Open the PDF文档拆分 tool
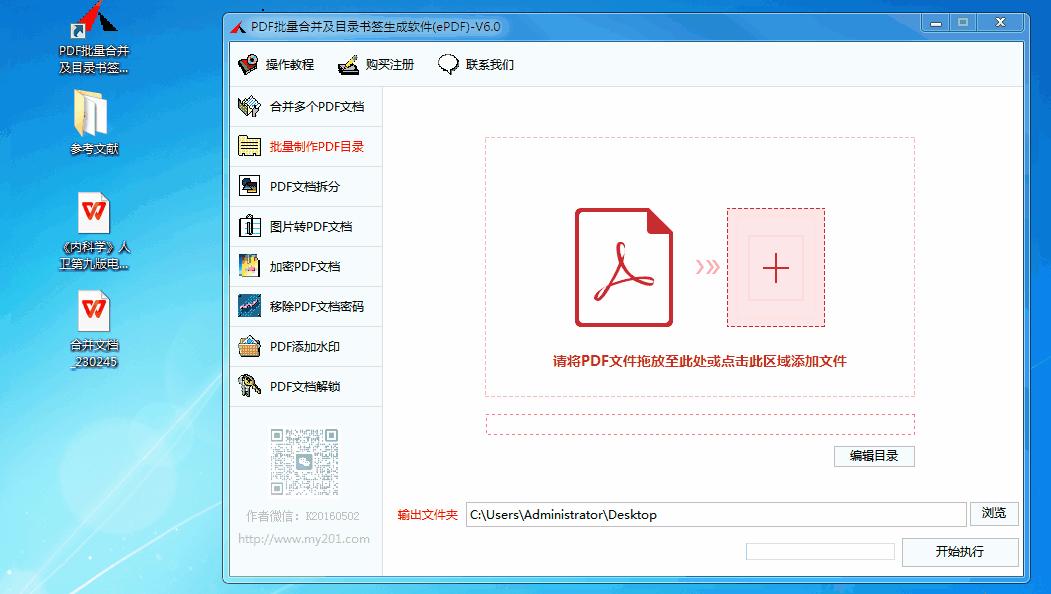 tap(304, 186)
